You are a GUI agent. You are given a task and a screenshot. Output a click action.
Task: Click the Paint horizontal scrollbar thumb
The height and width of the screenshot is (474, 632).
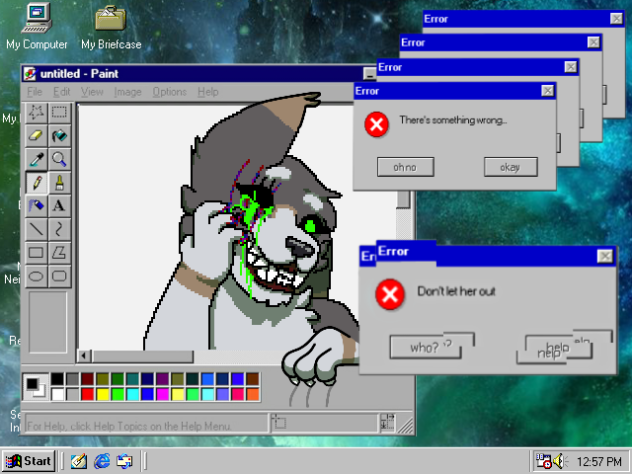(143, 356)
